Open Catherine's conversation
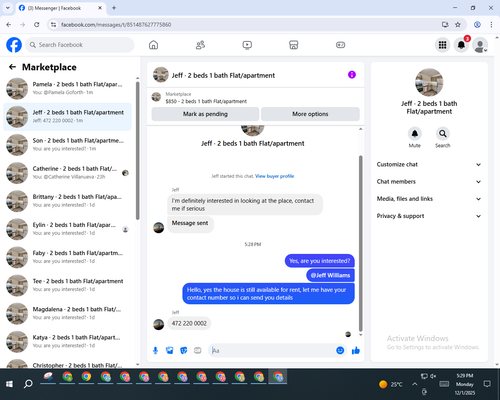The image size is (500, 400). (x=67, y=173)
